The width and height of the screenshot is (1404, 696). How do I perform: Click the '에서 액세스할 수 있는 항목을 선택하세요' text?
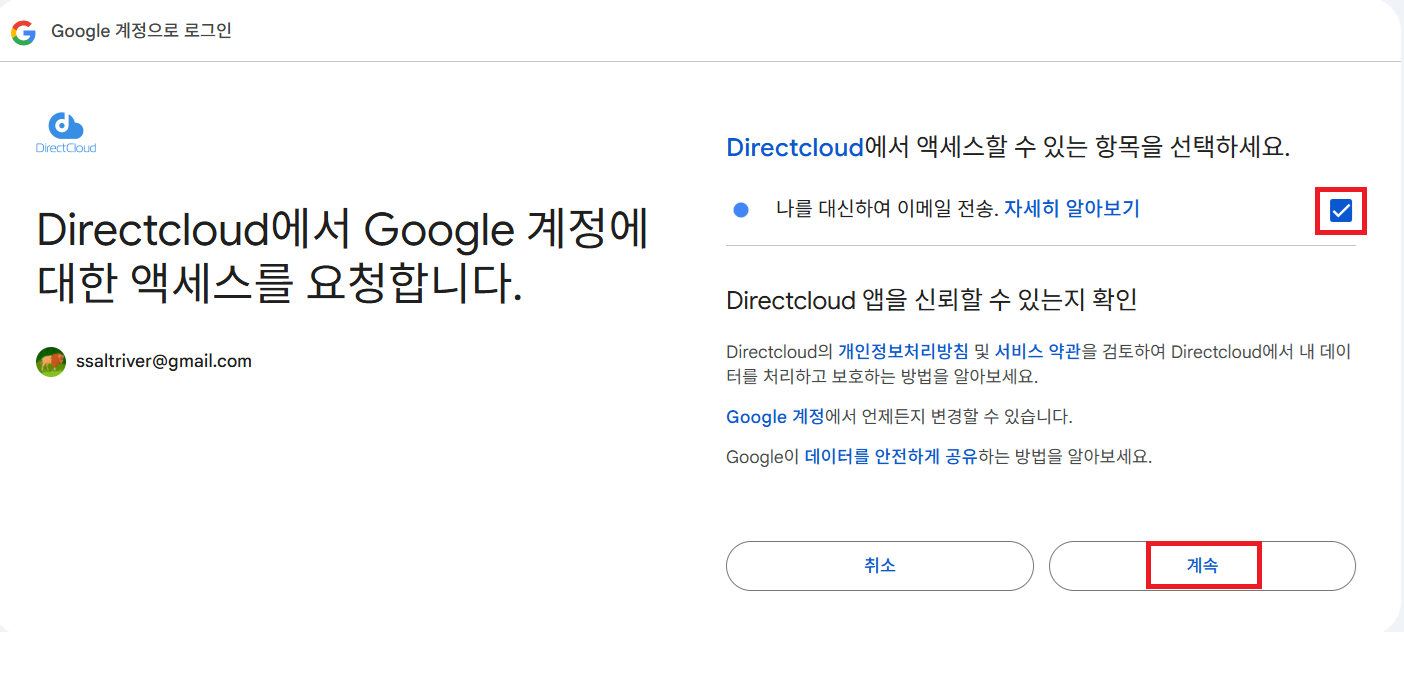[x=1077, y=148]
